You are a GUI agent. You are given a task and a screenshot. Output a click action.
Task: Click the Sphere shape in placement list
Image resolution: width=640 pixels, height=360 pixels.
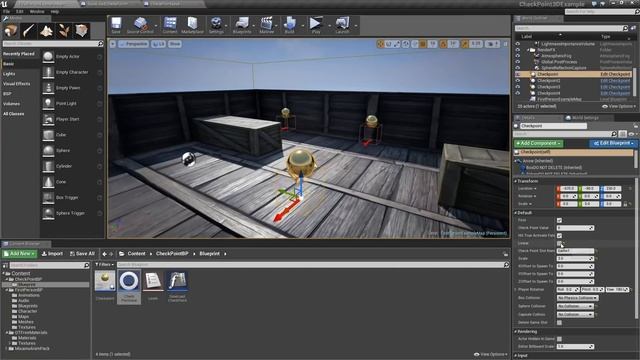(48, 150)
